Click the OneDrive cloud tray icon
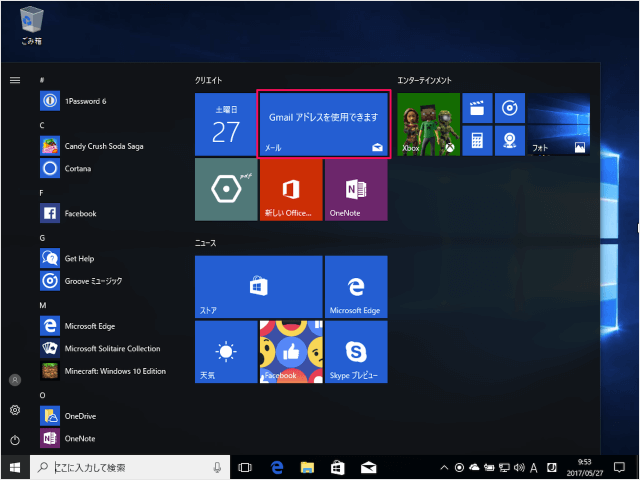 [474, 467]
